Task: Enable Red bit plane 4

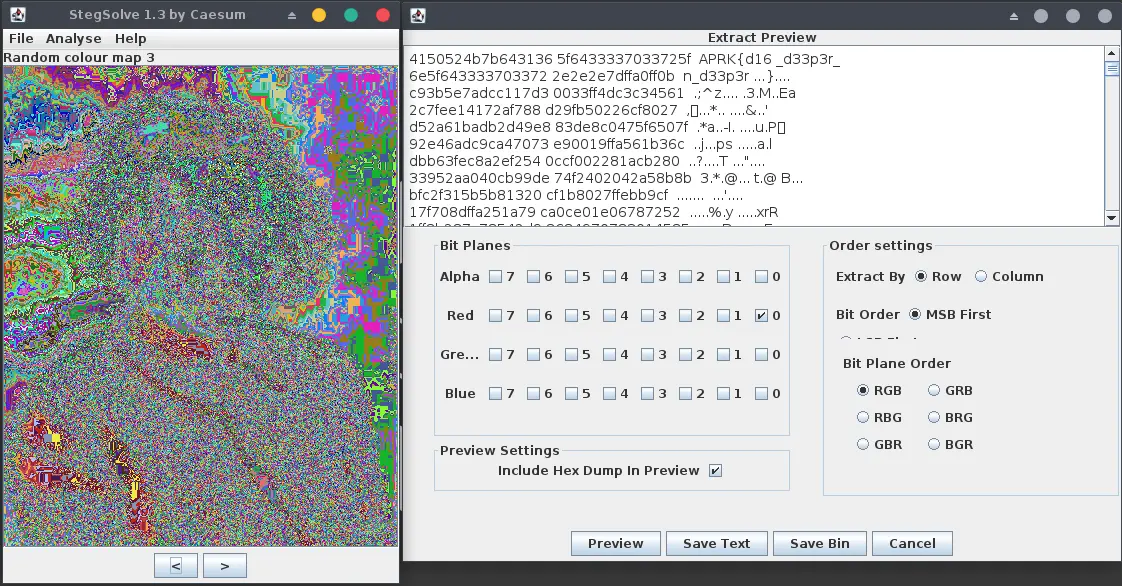Action: (609, 316)
